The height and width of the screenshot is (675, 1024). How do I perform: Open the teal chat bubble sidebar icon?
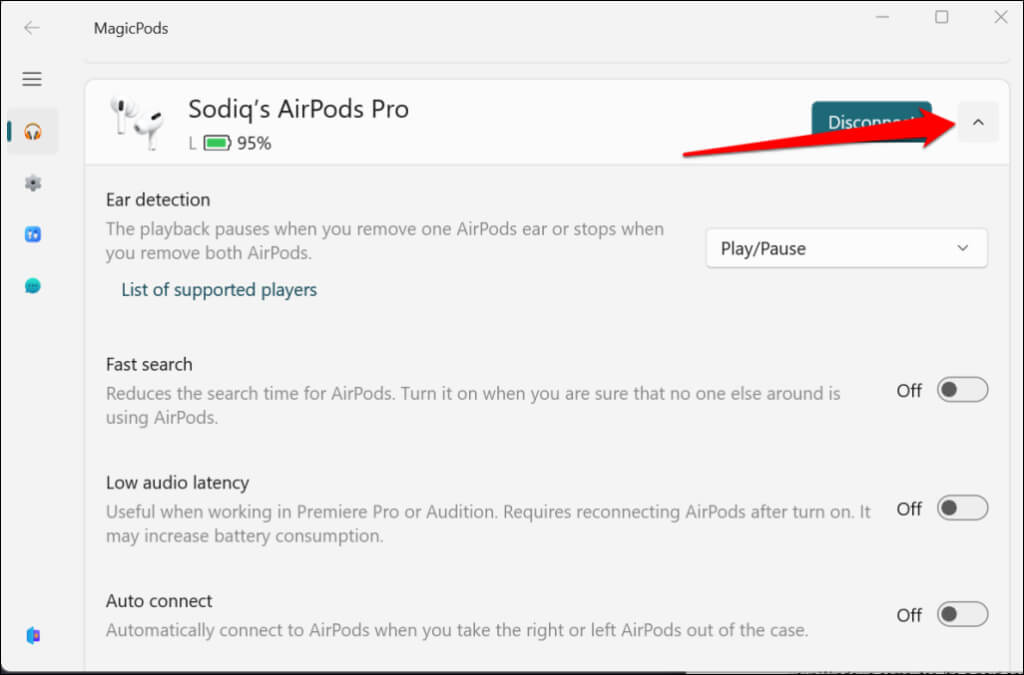point(33,286)
